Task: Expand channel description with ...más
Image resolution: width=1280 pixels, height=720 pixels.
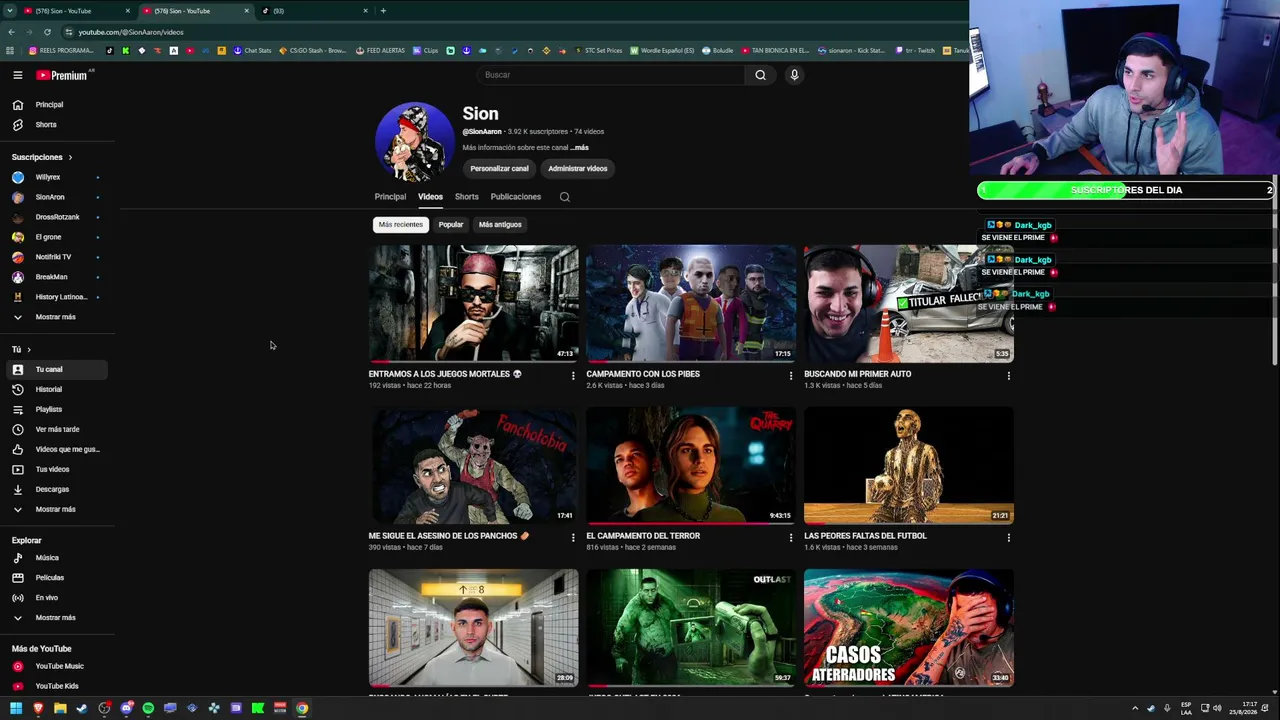Action: click(579, 148)
